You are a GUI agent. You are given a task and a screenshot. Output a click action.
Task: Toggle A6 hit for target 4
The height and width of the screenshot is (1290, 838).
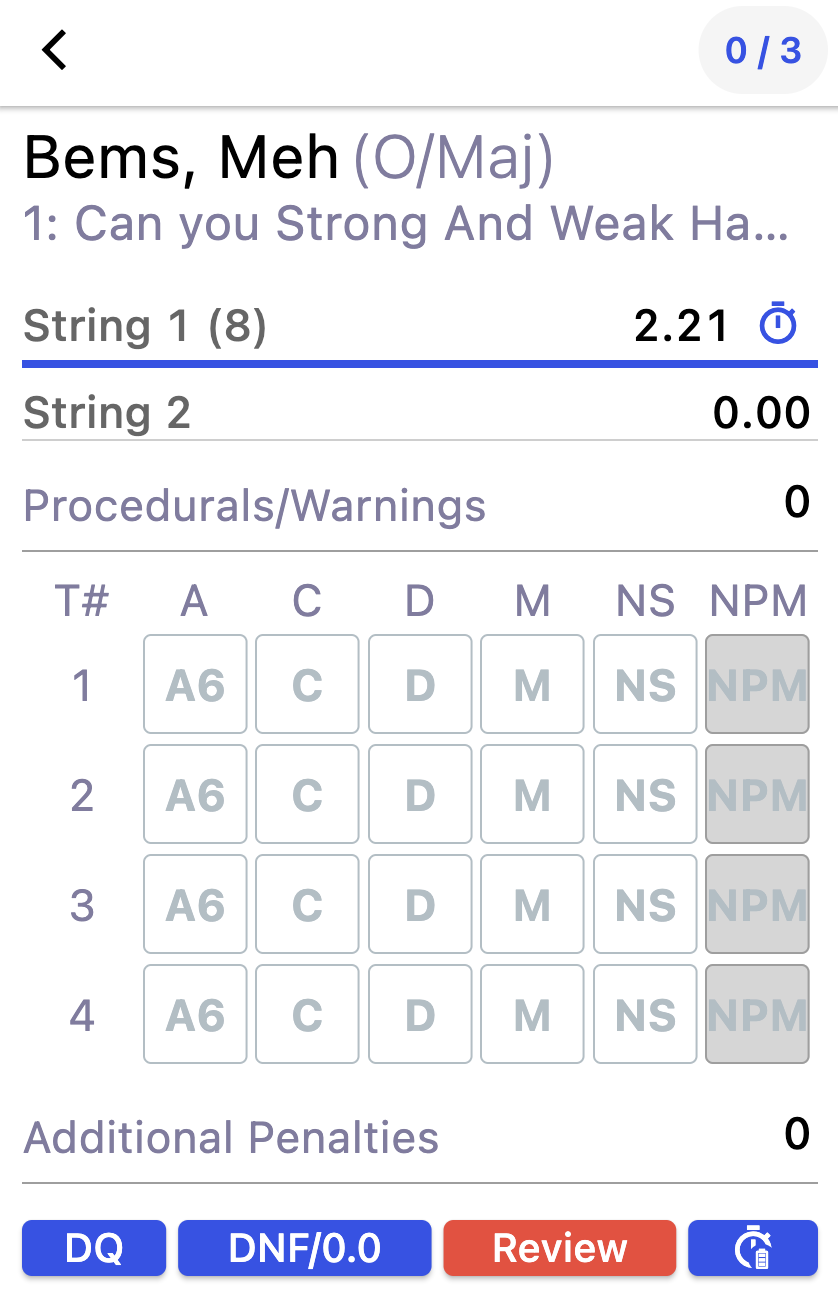pos(195,1015)
